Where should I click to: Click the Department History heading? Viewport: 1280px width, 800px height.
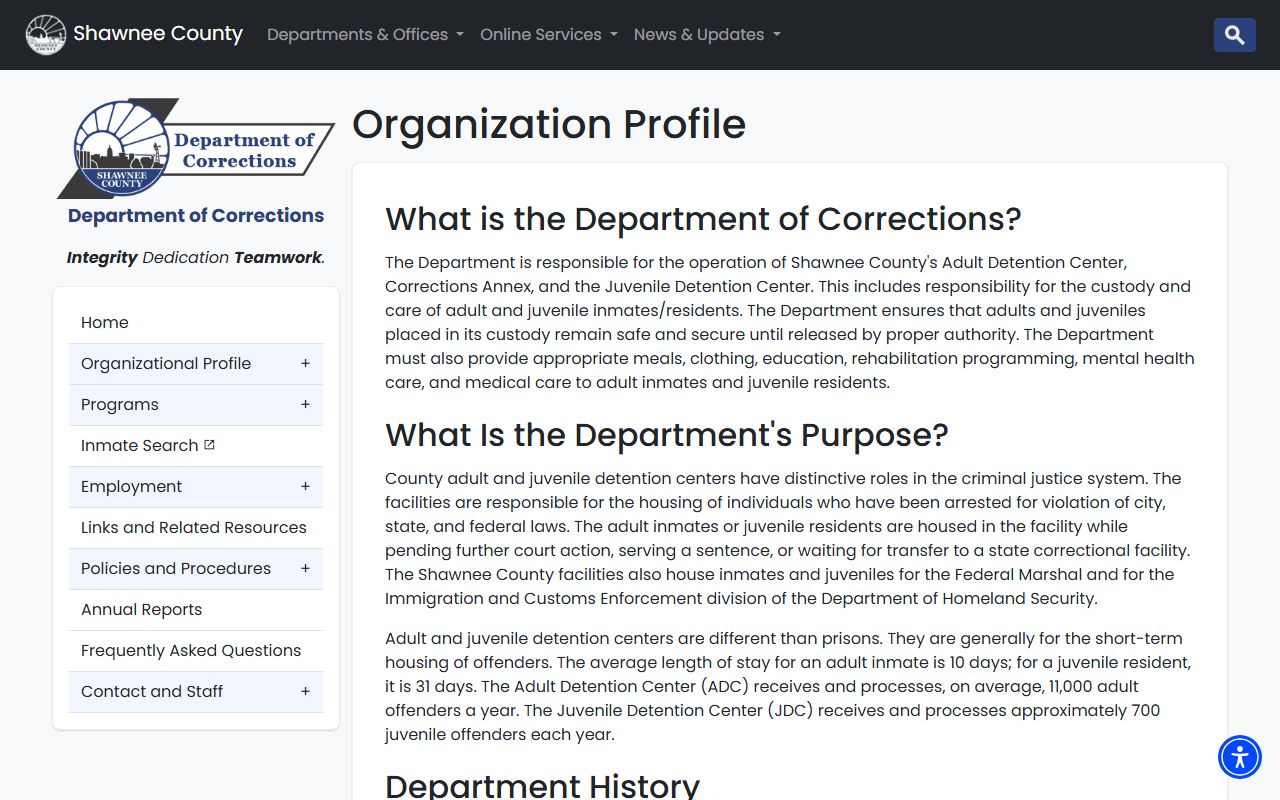[542, 785]
